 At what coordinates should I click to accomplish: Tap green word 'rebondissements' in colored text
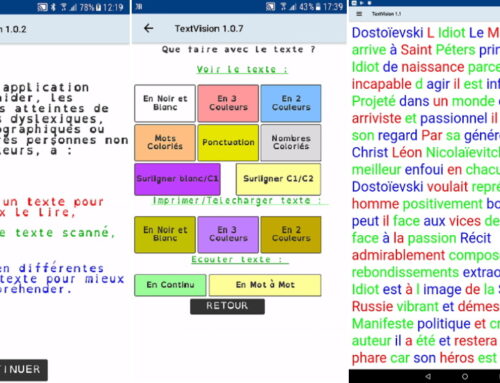[405, 272]
